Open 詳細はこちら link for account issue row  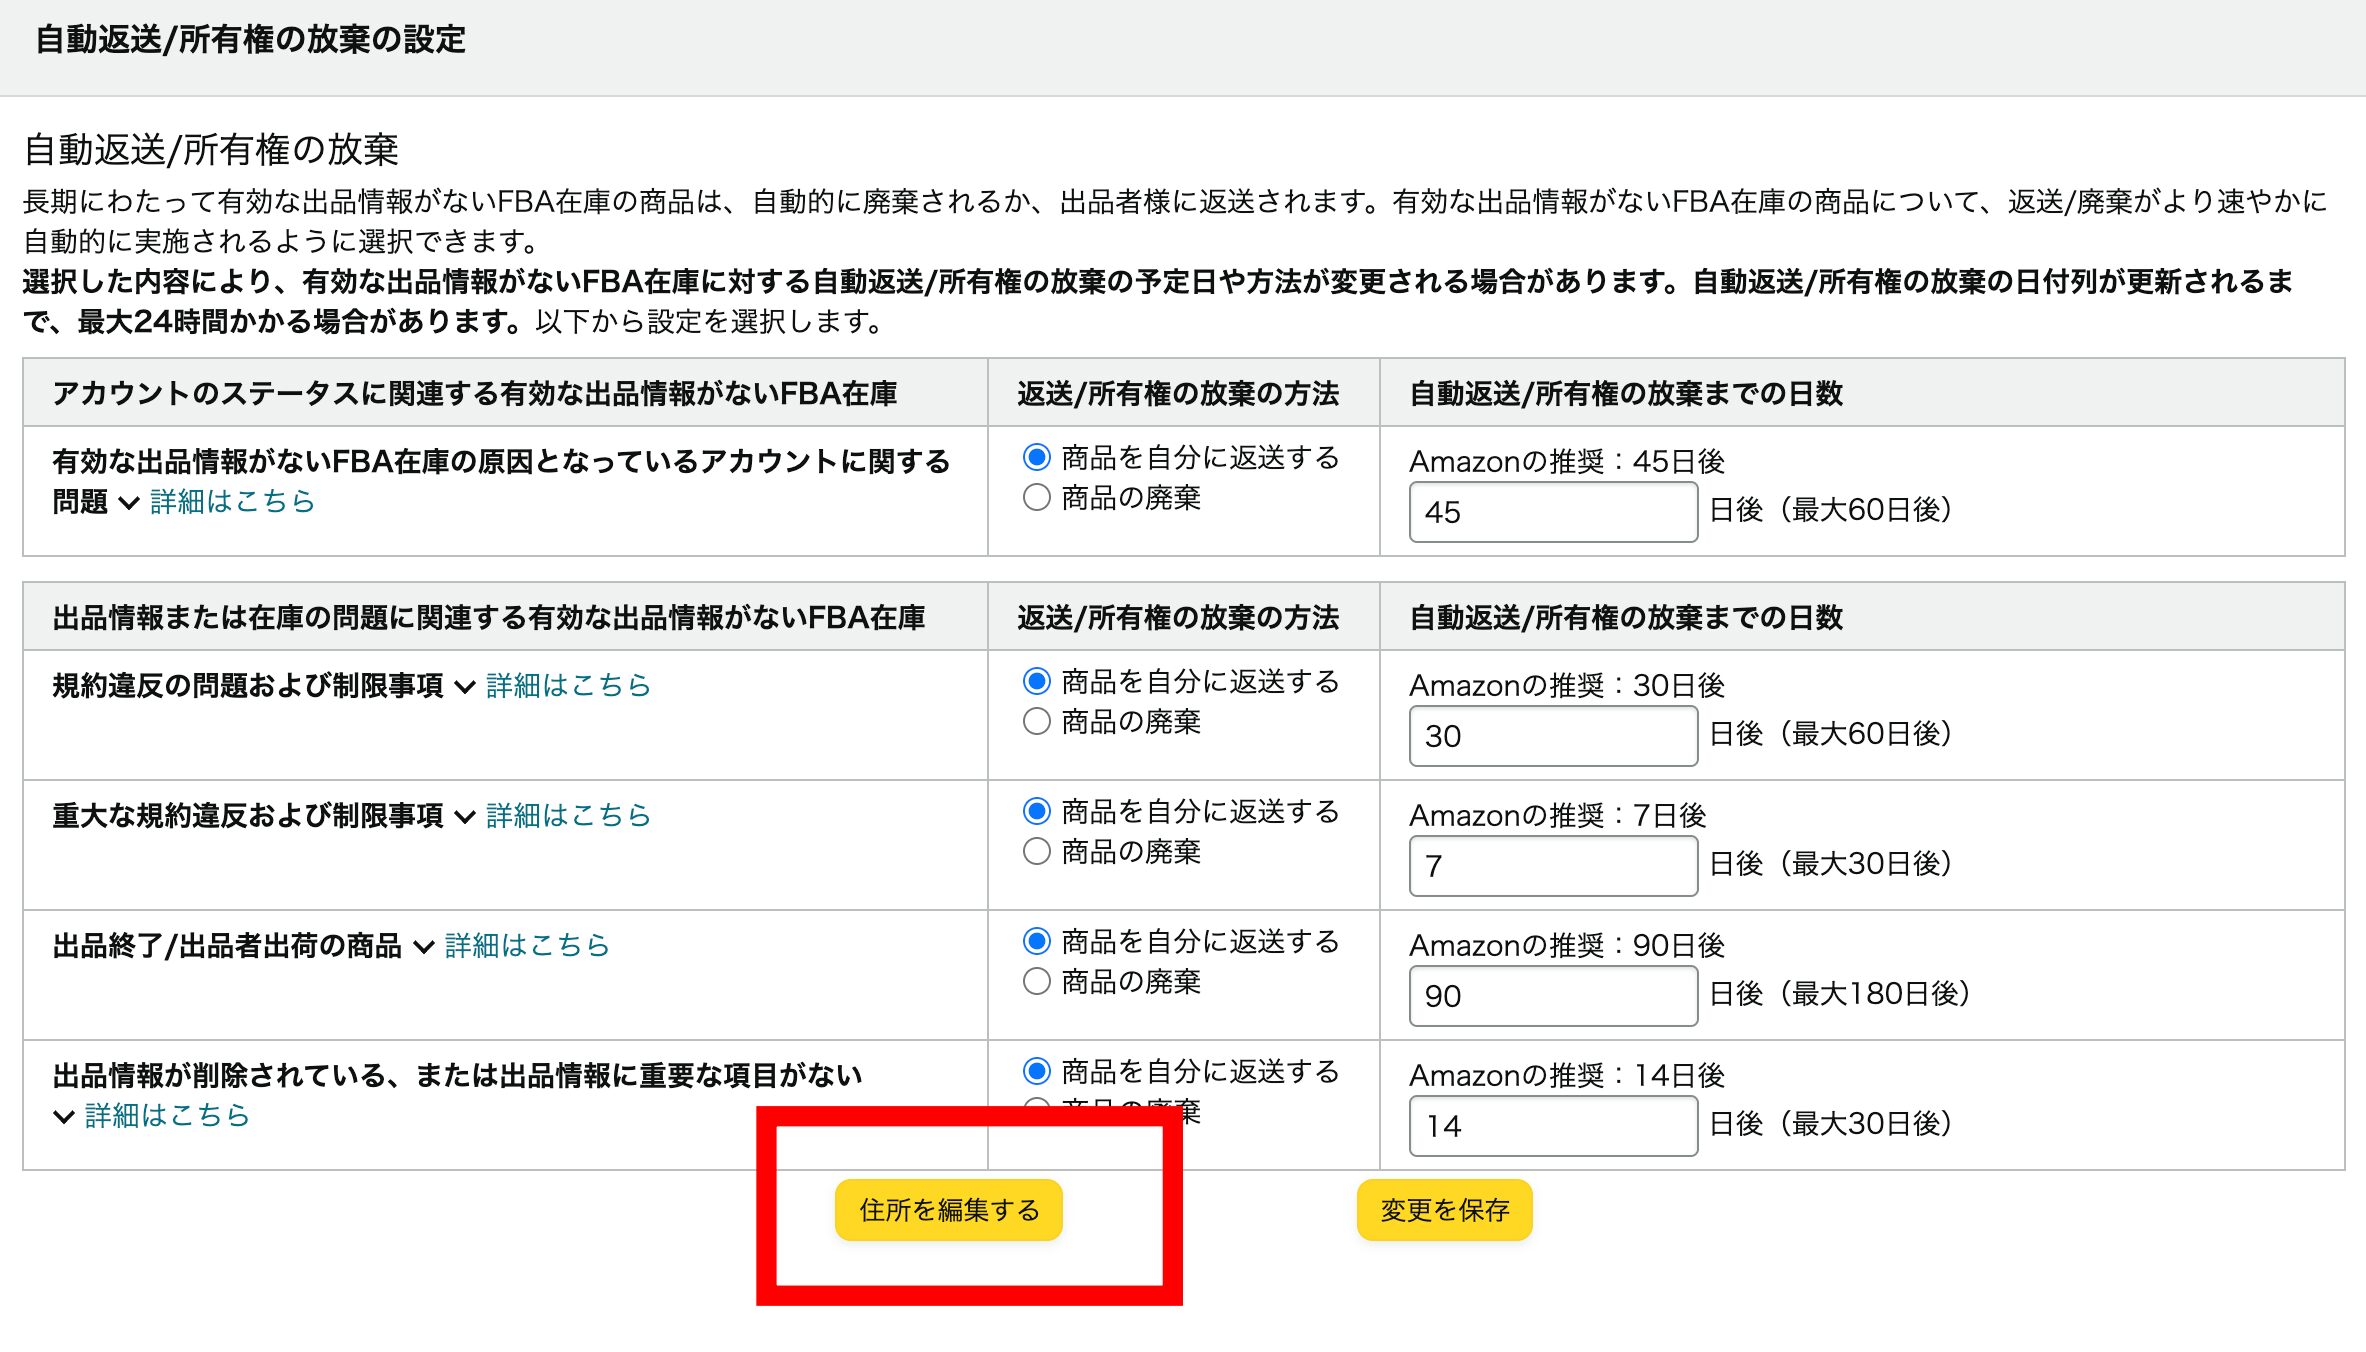232,501
